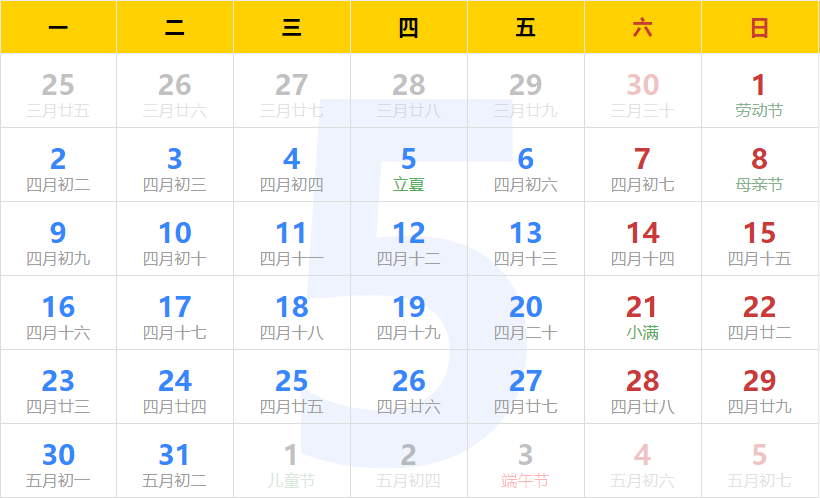820x498 pixels.
Task: Select May 22 labeled 四月廿二
Action: coord(759,313)
